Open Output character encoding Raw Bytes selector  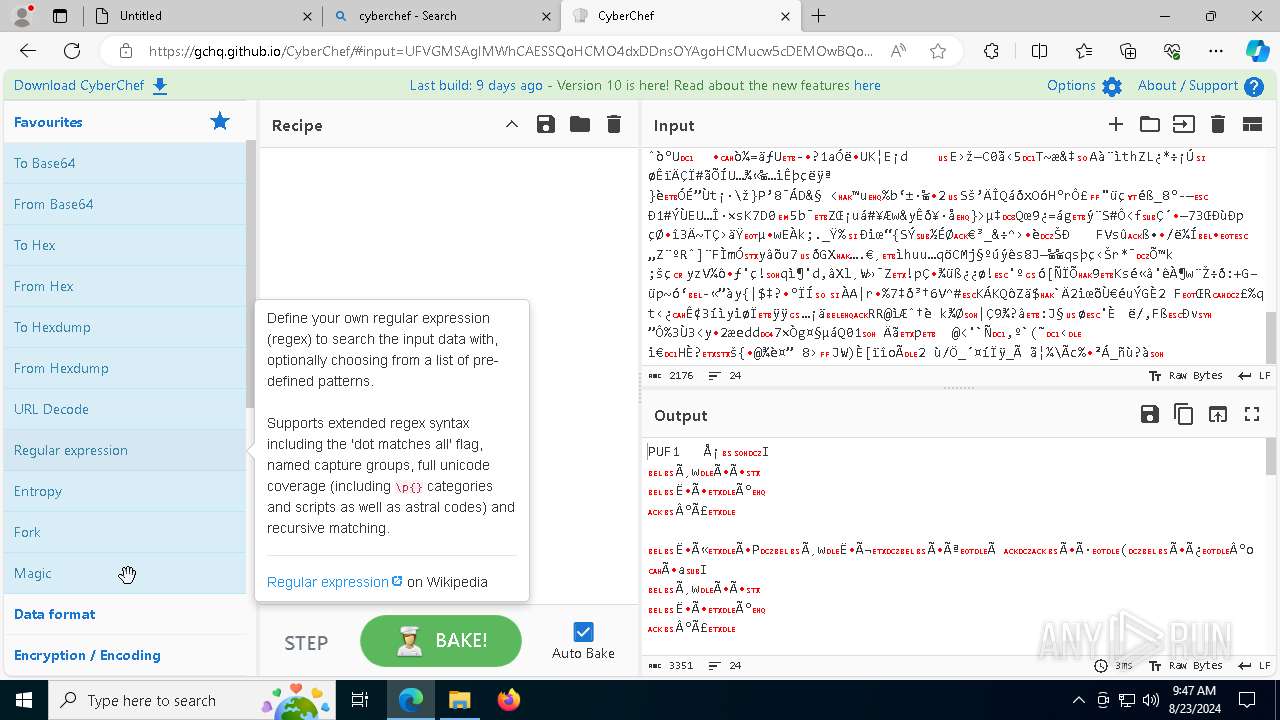1186,665
